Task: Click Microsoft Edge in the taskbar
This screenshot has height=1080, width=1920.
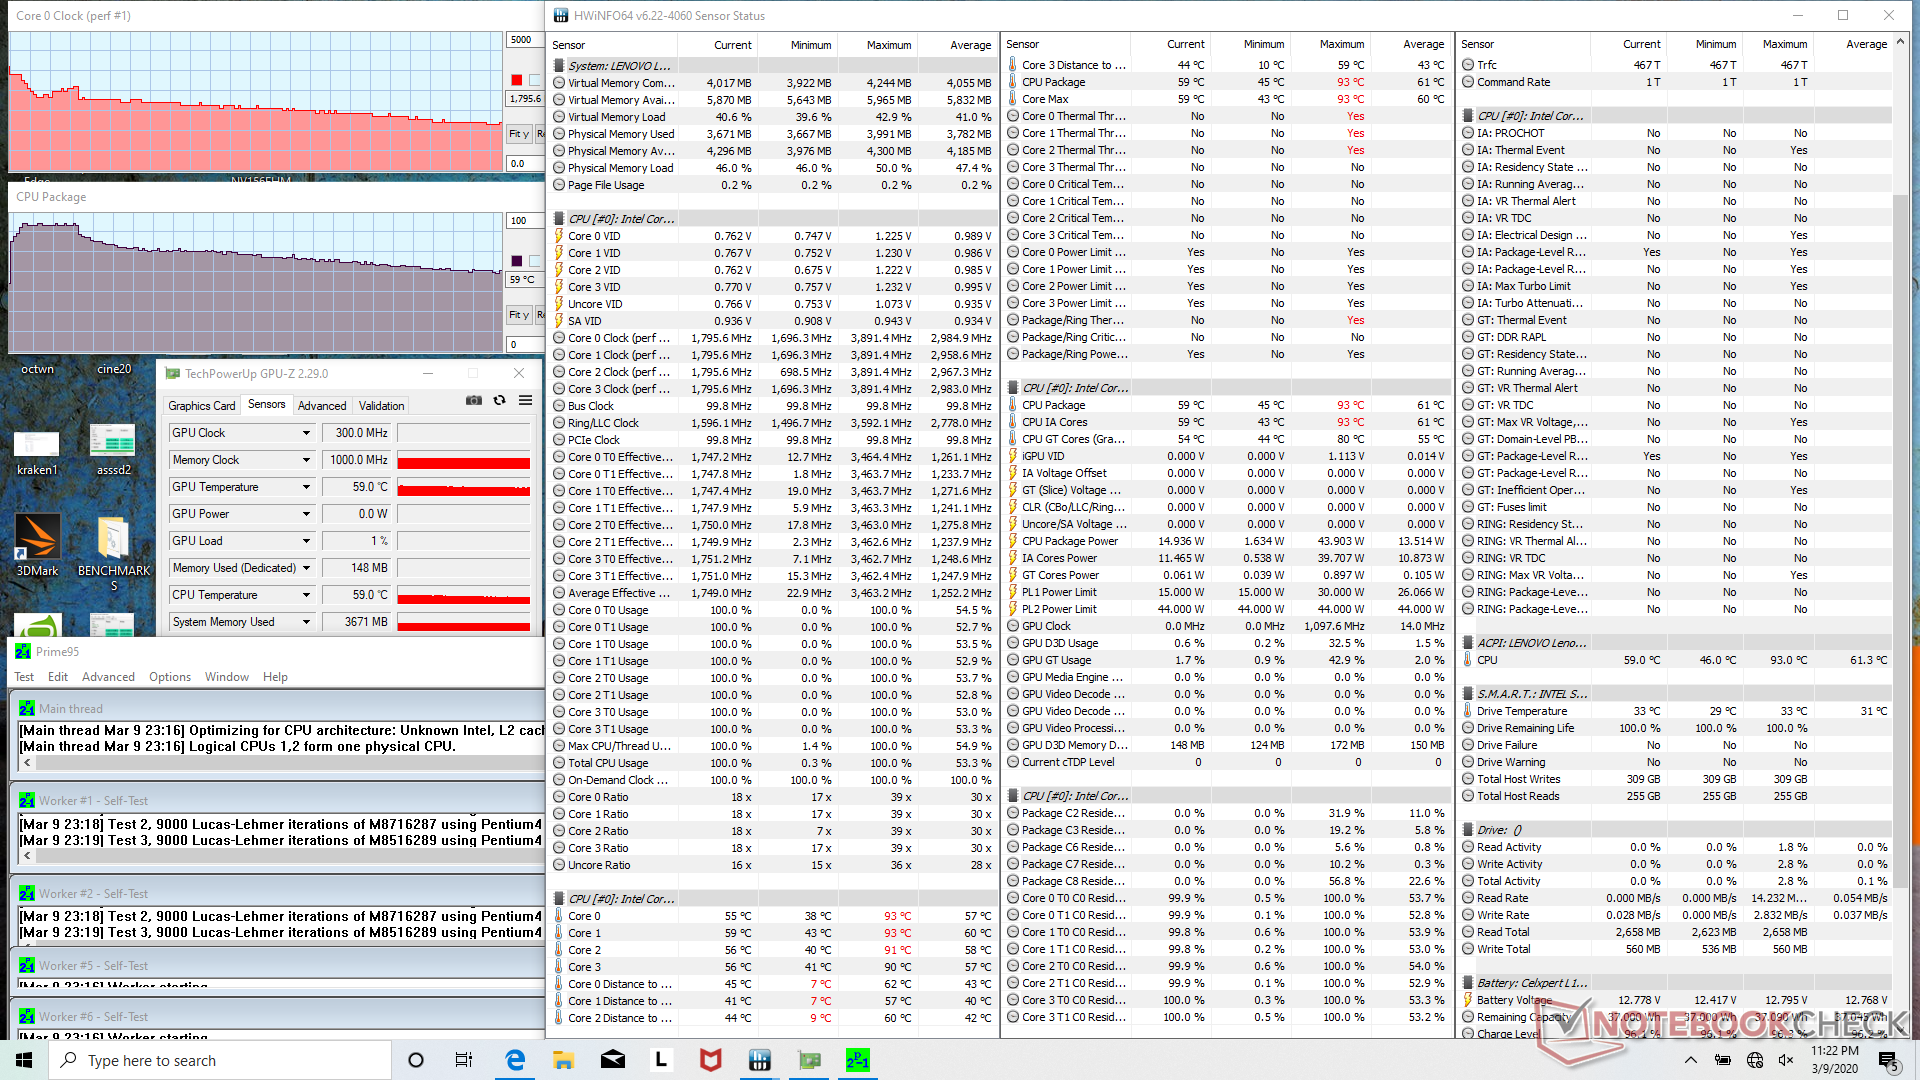Action: coord(515,1060)
